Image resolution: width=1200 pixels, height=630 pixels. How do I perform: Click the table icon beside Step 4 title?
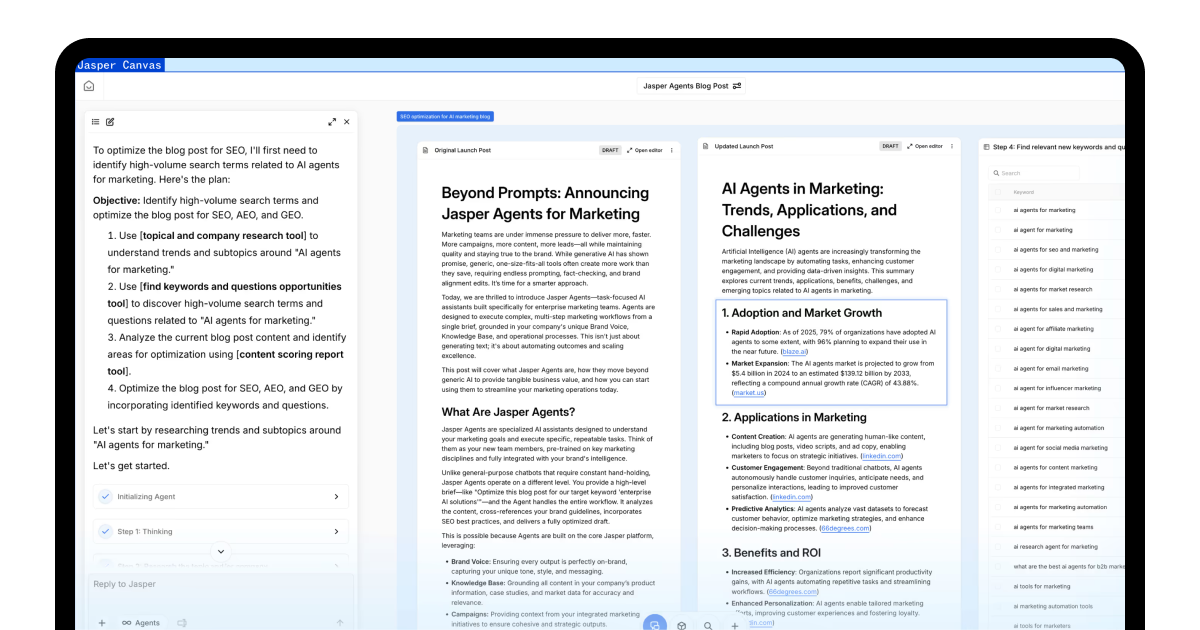click(x=986, y=147)
